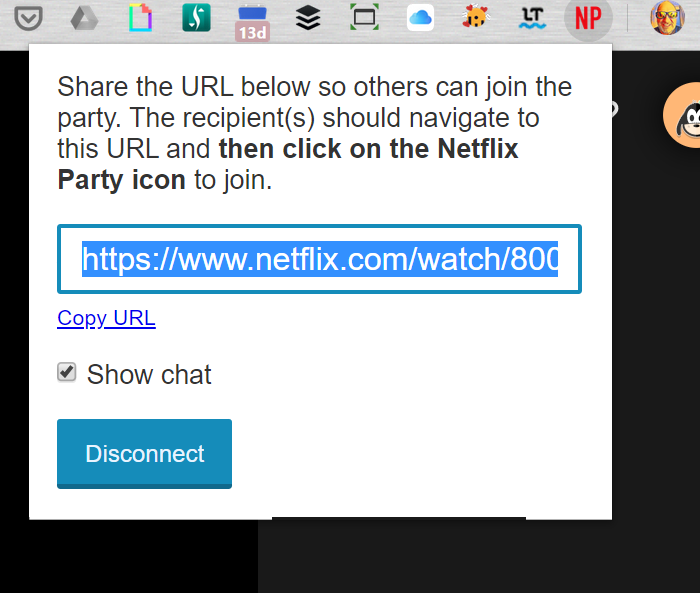The image size is (700, 593).
Task: Click the Copy URL link
Action: [106, 319]
